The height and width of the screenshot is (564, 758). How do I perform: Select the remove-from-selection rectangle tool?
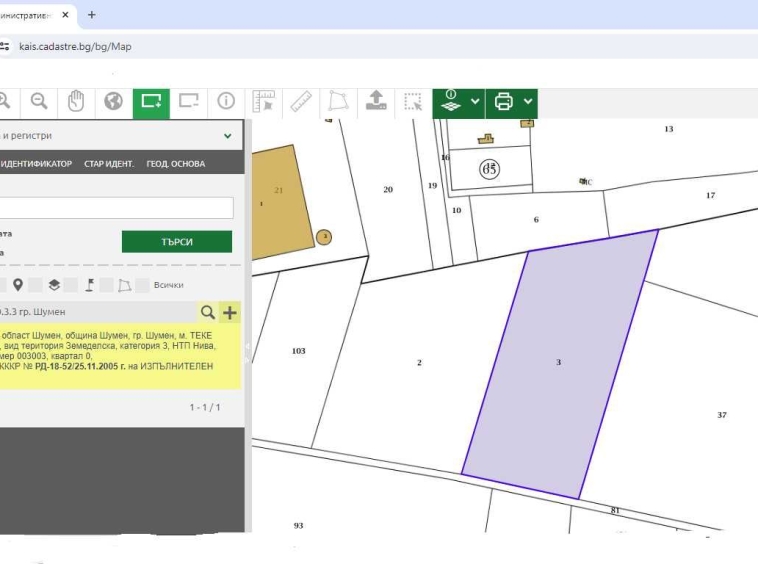tap(189, 101)
